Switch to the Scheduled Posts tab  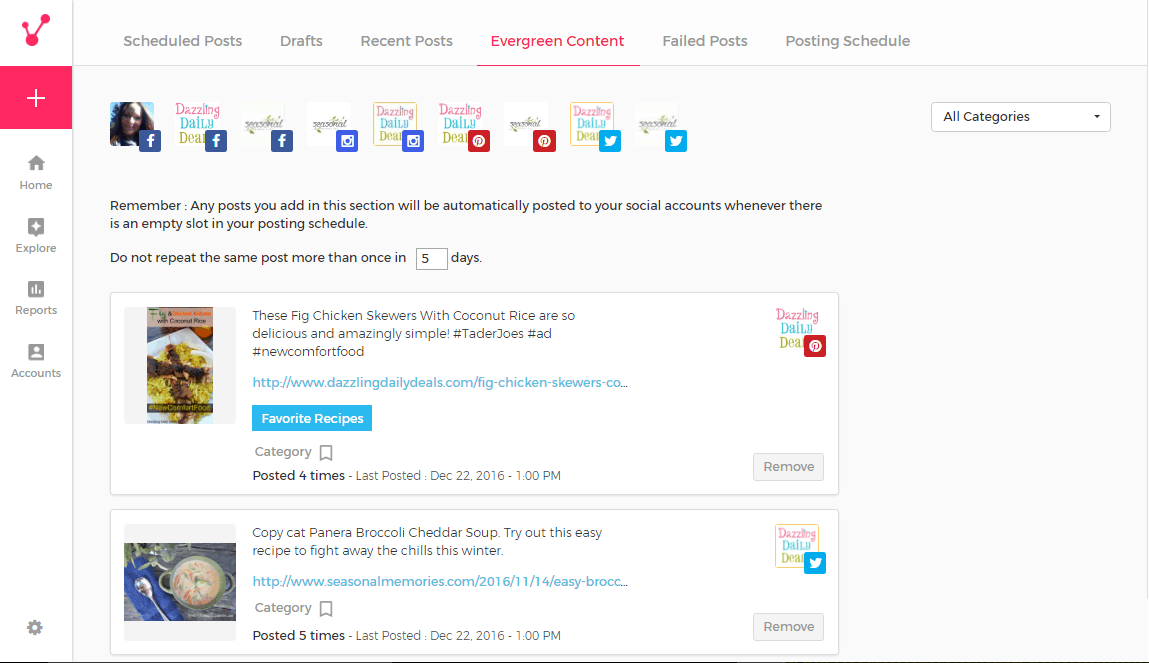[x=182, y=41]
